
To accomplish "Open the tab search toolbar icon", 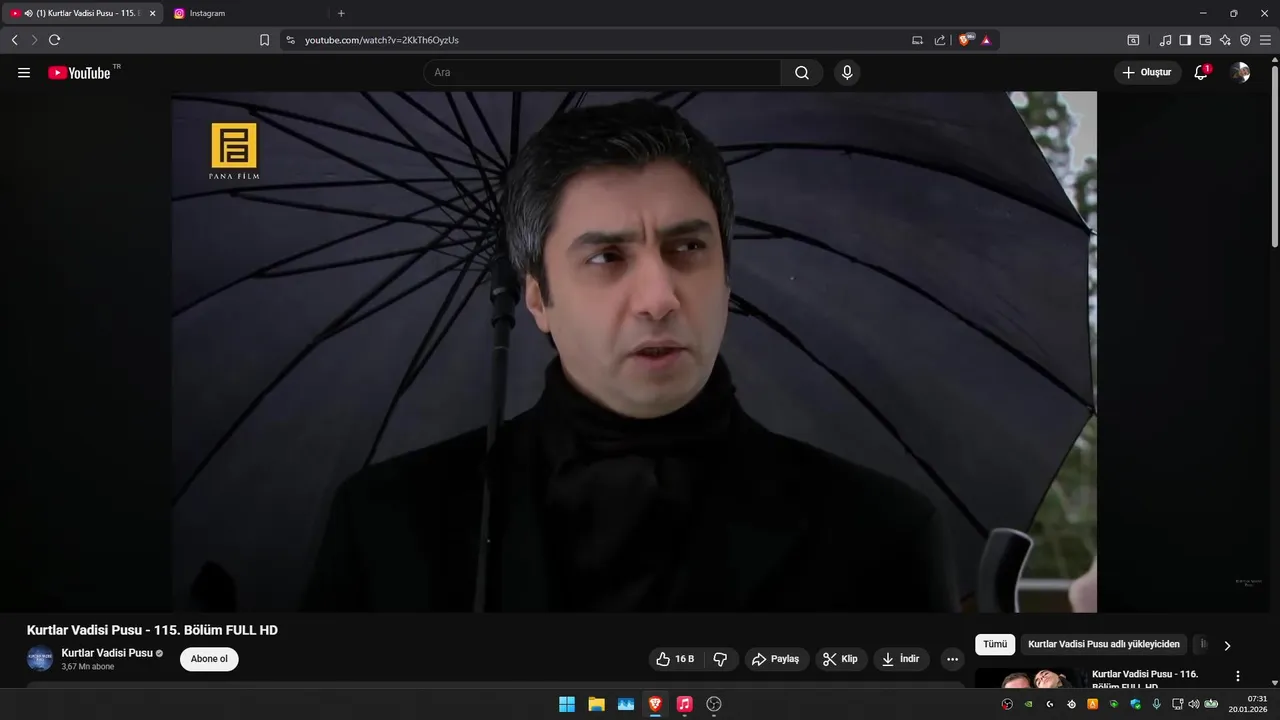I will point(1133,40).
